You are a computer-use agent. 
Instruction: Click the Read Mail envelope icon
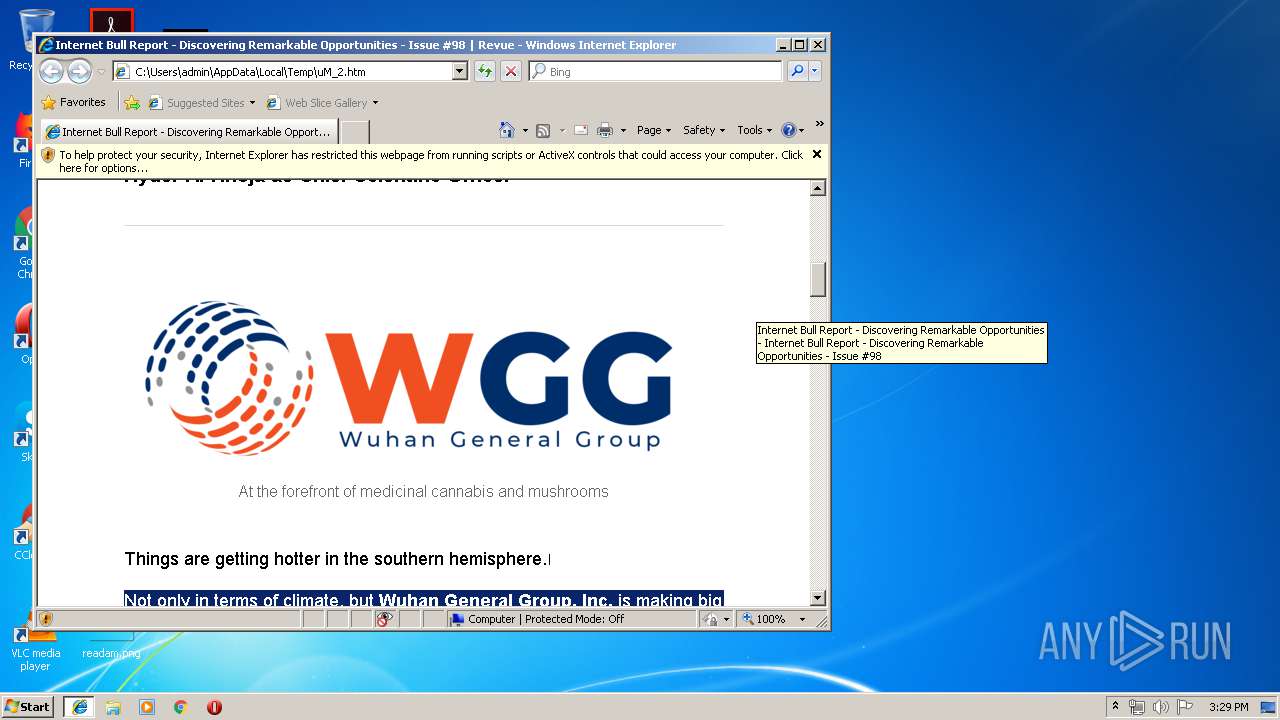click(580, 130)
